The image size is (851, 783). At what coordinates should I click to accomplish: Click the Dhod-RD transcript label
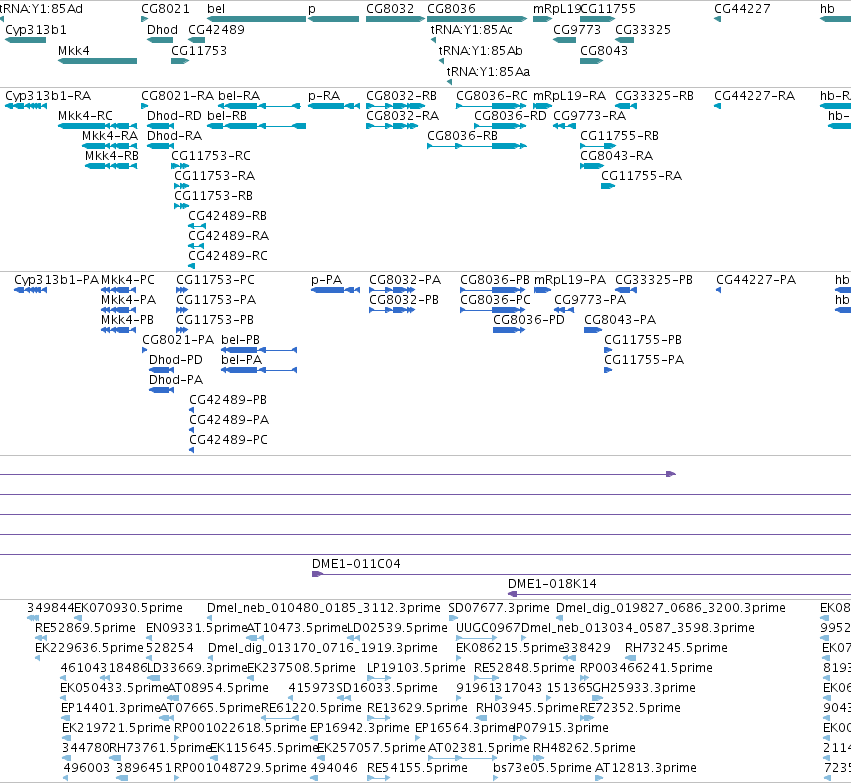174,116
